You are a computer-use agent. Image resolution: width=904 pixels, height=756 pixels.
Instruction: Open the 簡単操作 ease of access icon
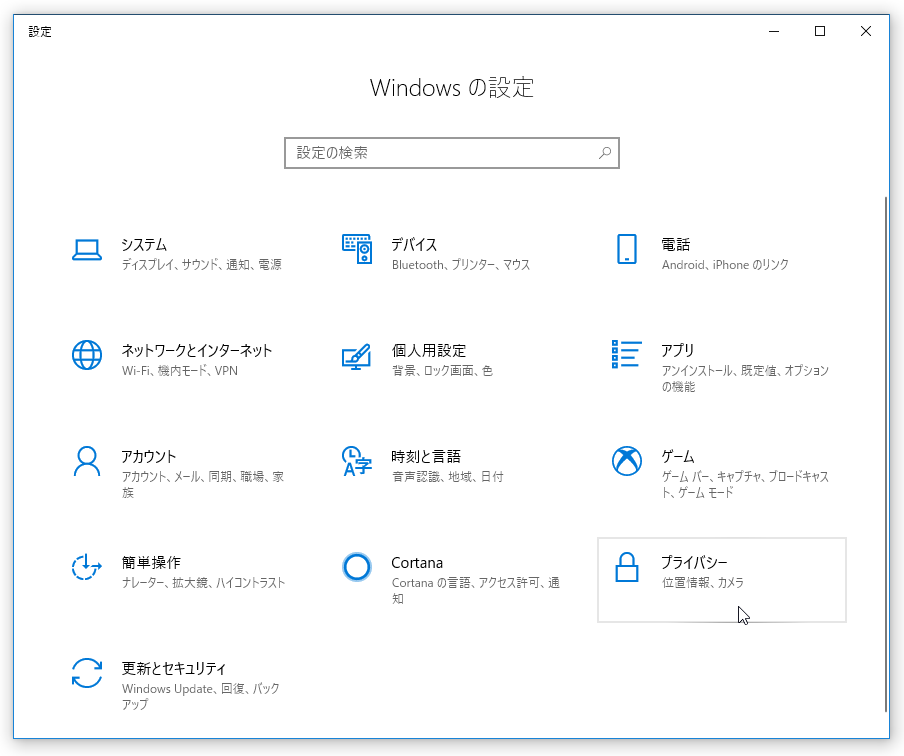pyautogui.click(x=87, y=567)
